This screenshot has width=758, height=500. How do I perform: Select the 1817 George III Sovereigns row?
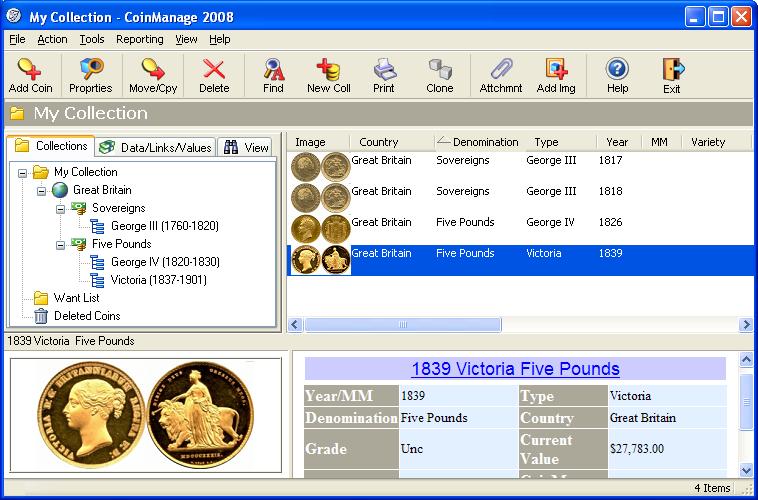[x=520, y=167]
